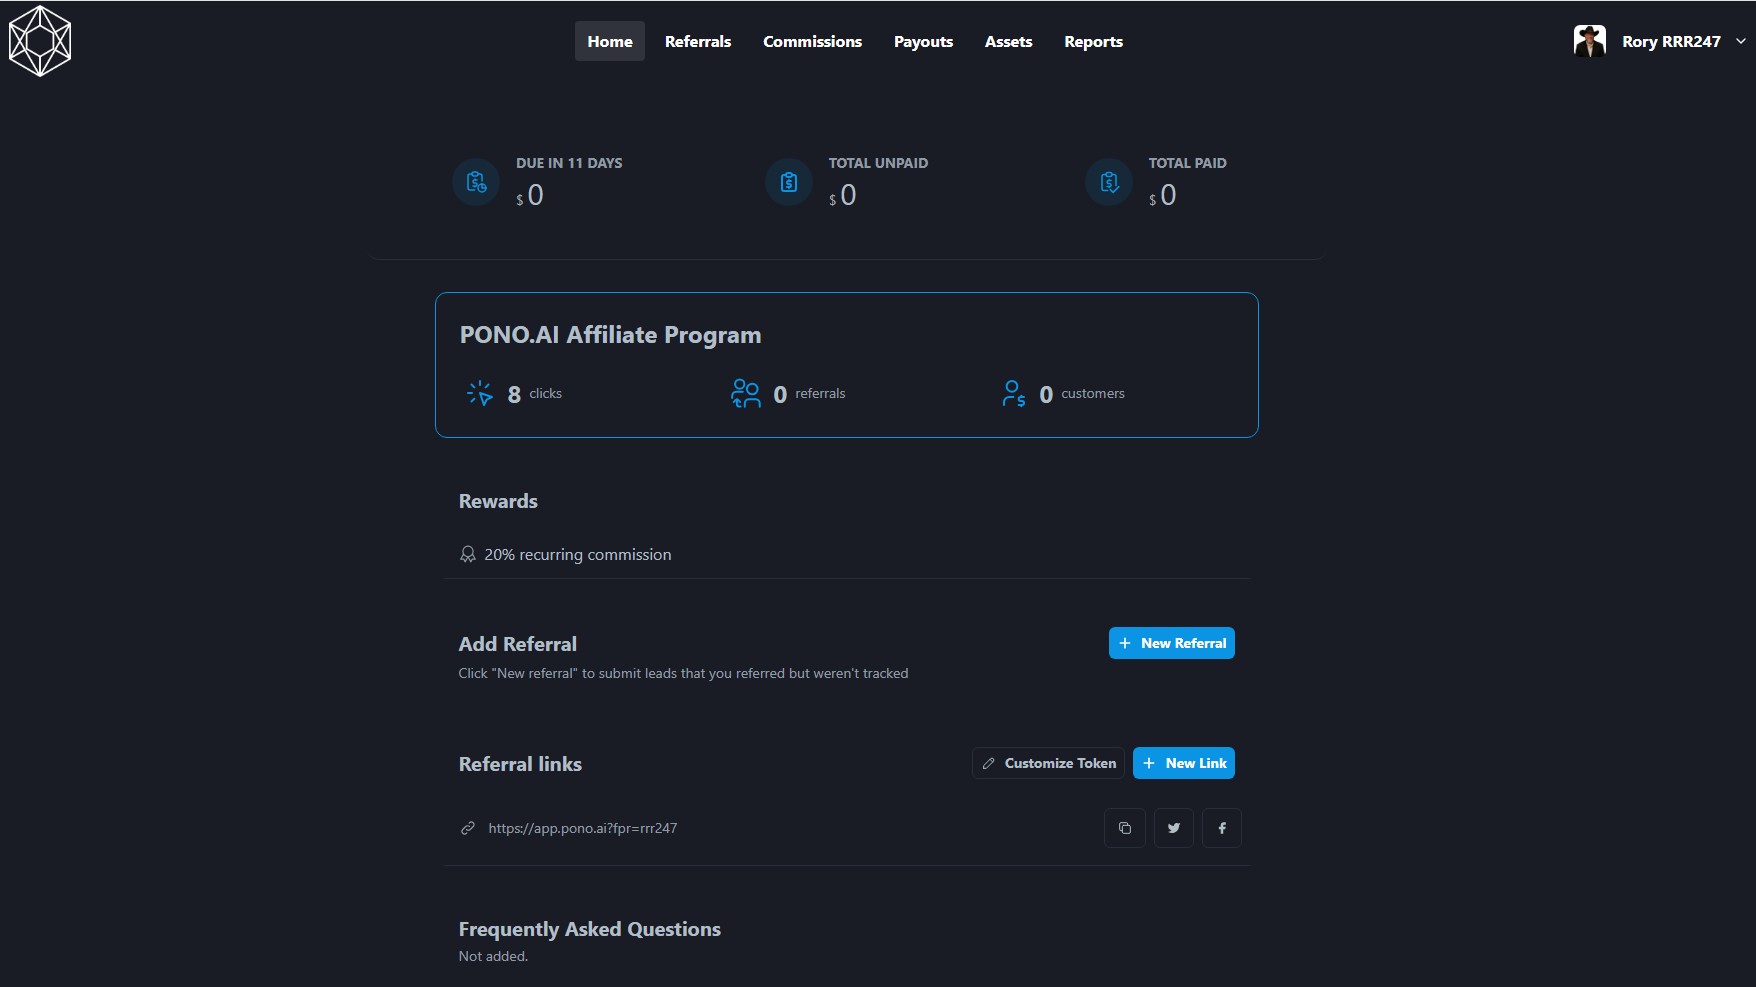Click the Total Unpaid clipboard icon
This screenshot has height=987, width=1756.
pos(789,182)
